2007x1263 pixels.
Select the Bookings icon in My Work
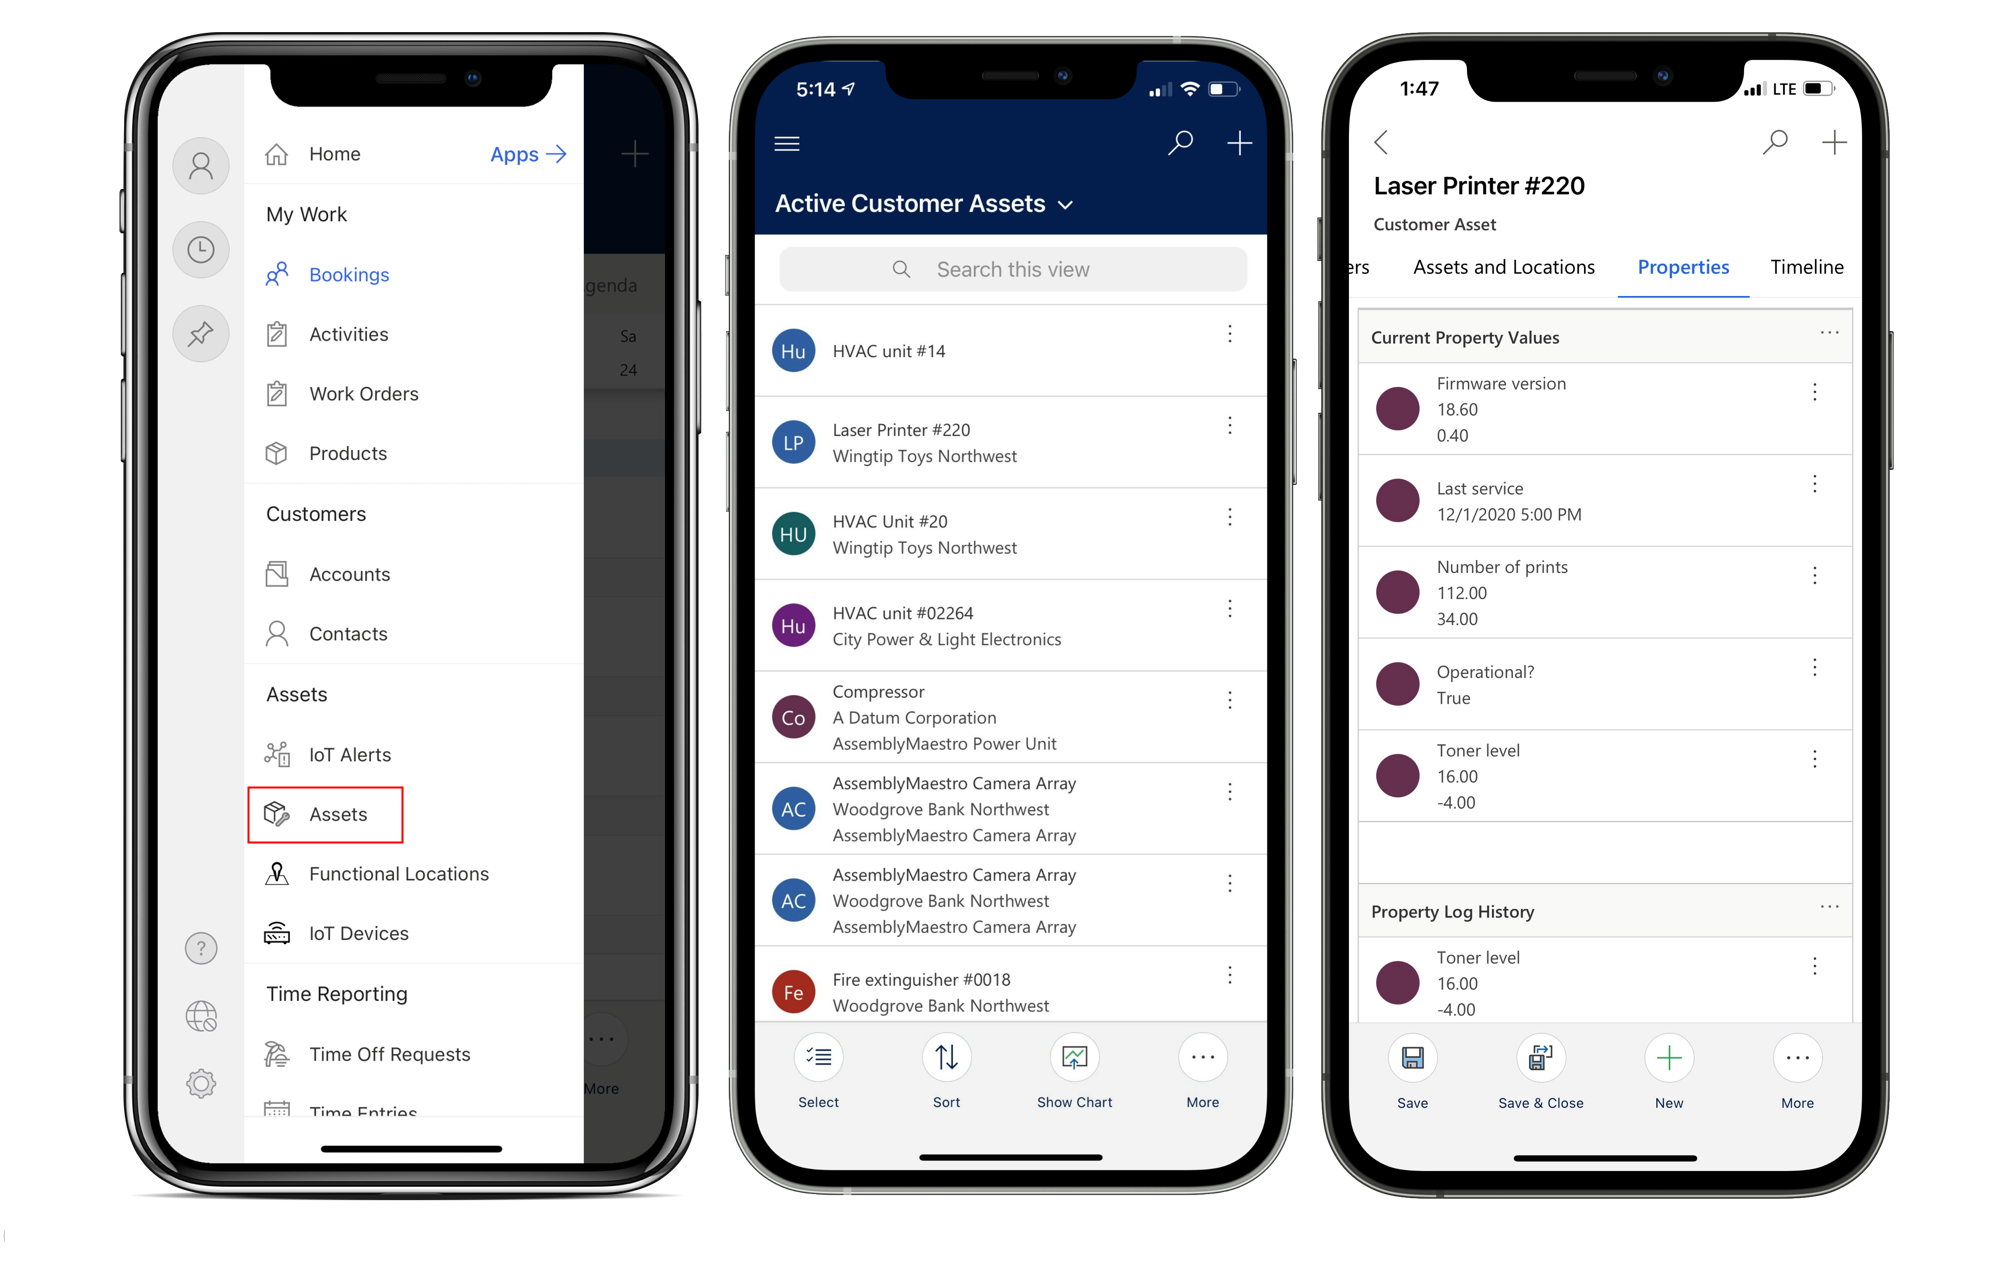point(278,274)
